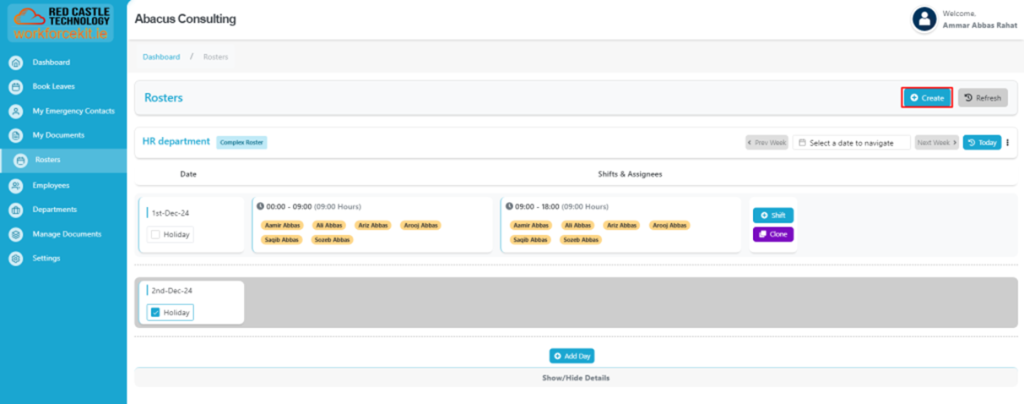
Task: Enable Holiday checkbox for 1st-Dec-24
Action: [155, 235]
